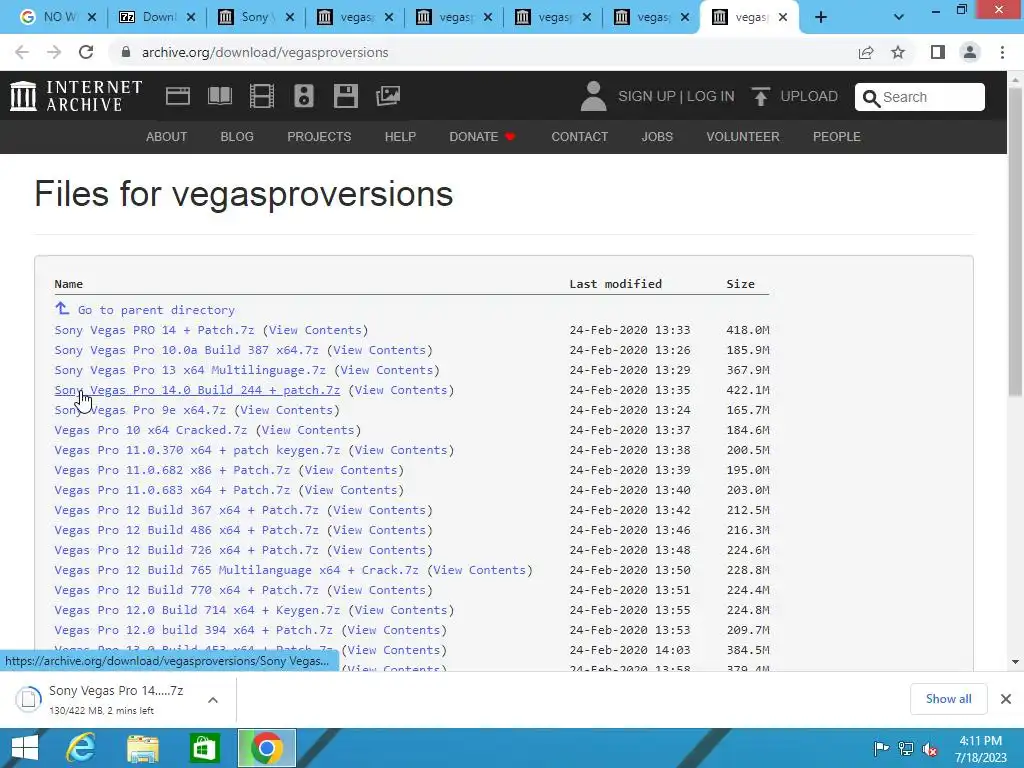Download Sony Vegas Pro 13 x64 Multilinguage.7z
1024x768 pixels.
190,370
